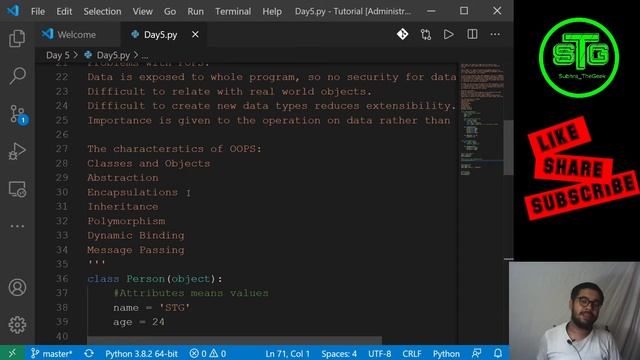Open the Terminal menu
The height and width of the screenshot is (360, 640).
coord(233,11)
